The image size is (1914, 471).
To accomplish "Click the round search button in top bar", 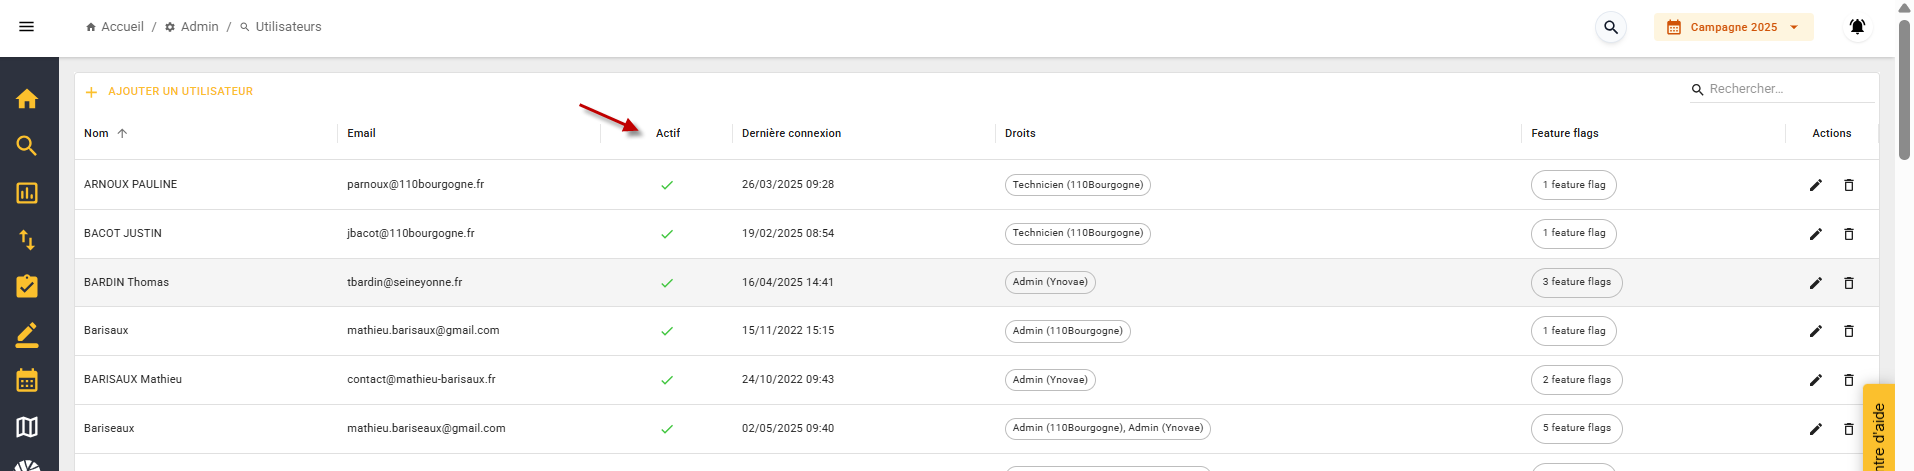I will [x=1611, y=27].
